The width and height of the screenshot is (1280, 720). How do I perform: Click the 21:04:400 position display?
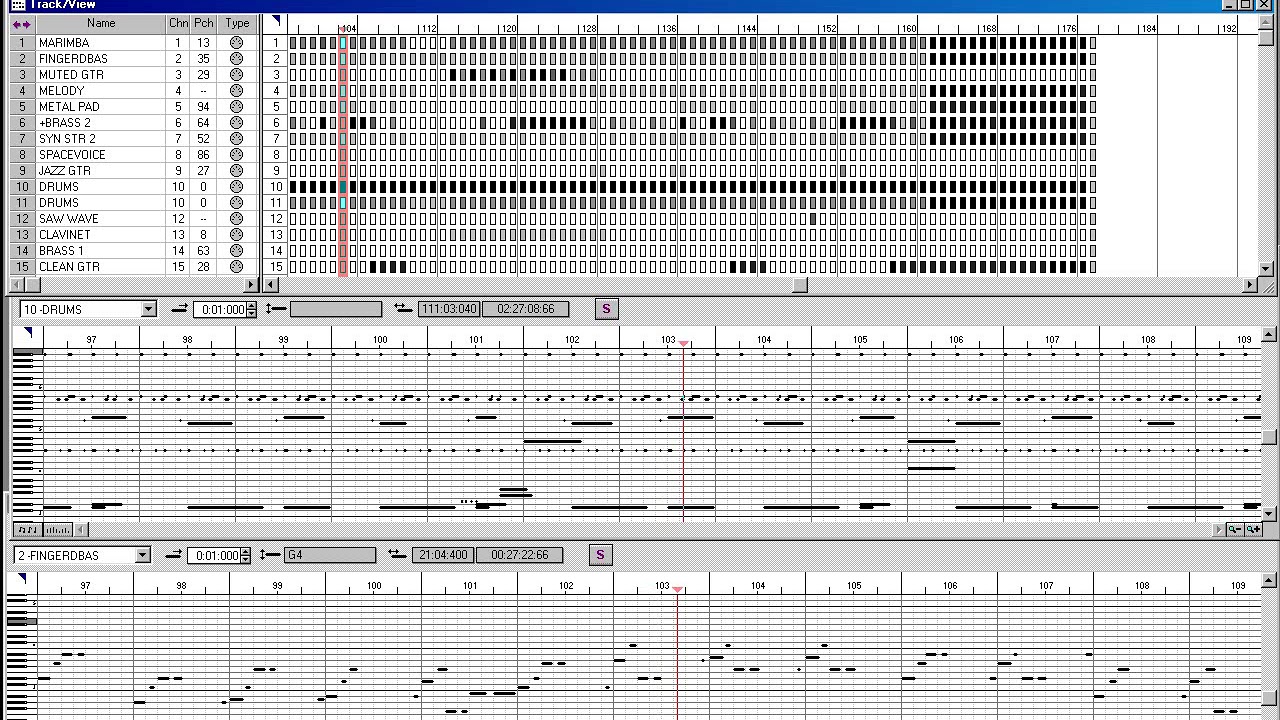pos(443,555)
